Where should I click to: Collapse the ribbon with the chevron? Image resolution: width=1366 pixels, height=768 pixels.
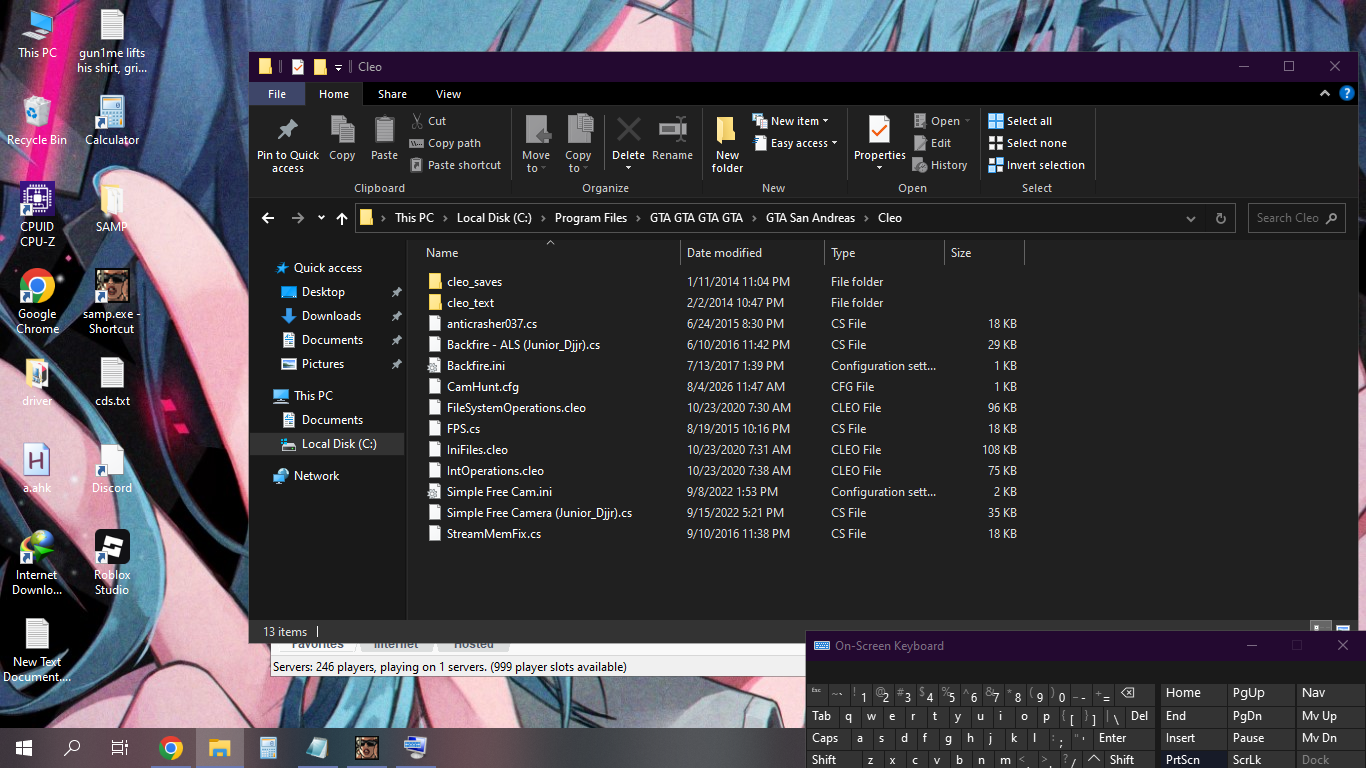pyautogui.click(x=1323, y=94)
